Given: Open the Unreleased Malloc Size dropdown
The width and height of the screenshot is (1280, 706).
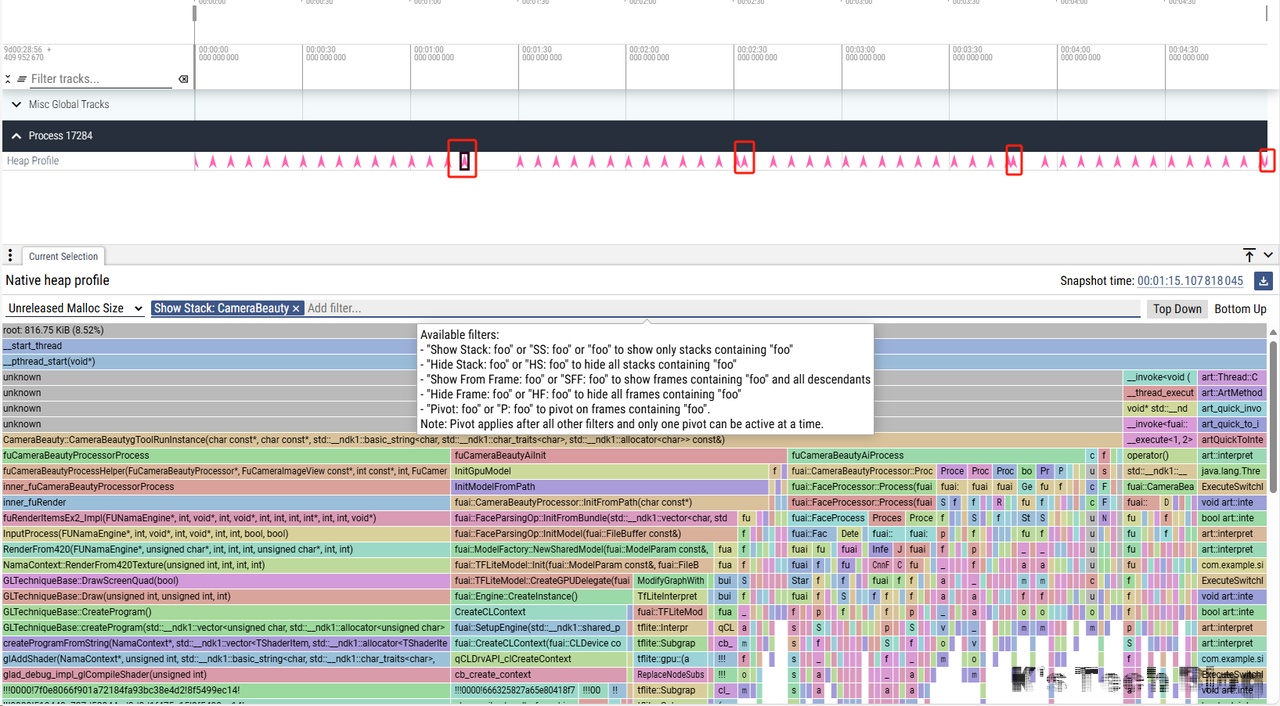Looking at the screenshot, I should click(74, 309).
